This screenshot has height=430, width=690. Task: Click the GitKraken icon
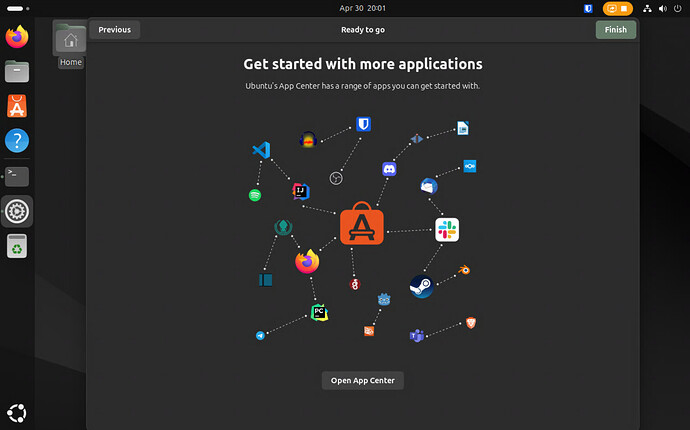coord(283,227)
